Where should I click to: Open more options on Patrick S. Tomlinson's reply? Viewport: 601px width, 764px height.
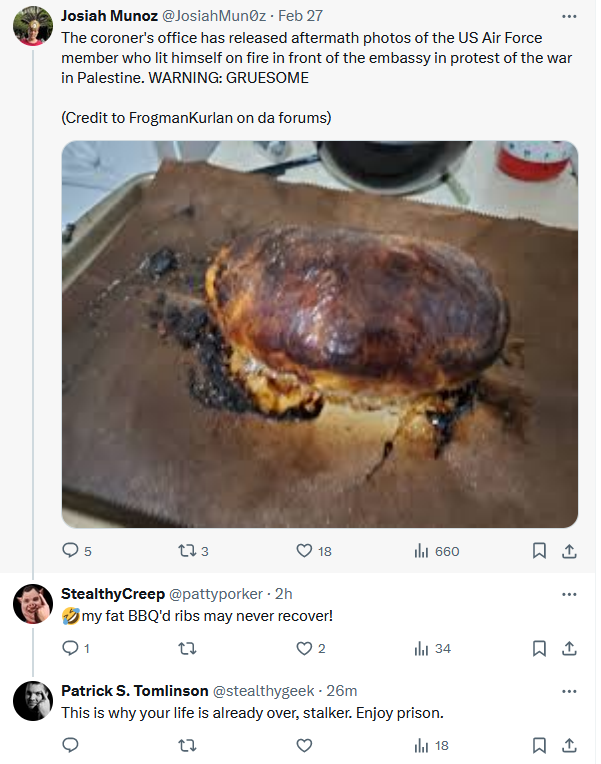pyautogui.click(x=569, y=691)
